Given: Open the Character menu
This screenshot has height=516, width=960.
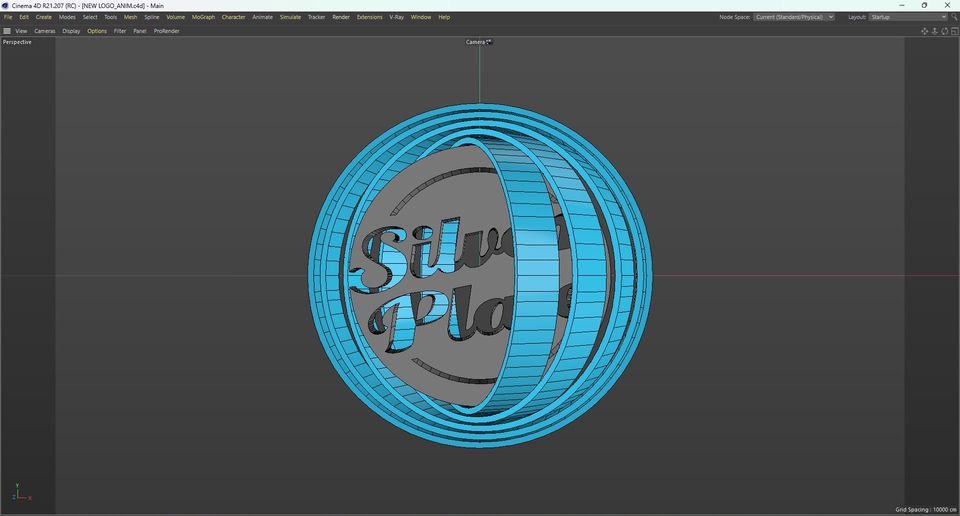Looking at the screenshot, I should tap(233, 17).
